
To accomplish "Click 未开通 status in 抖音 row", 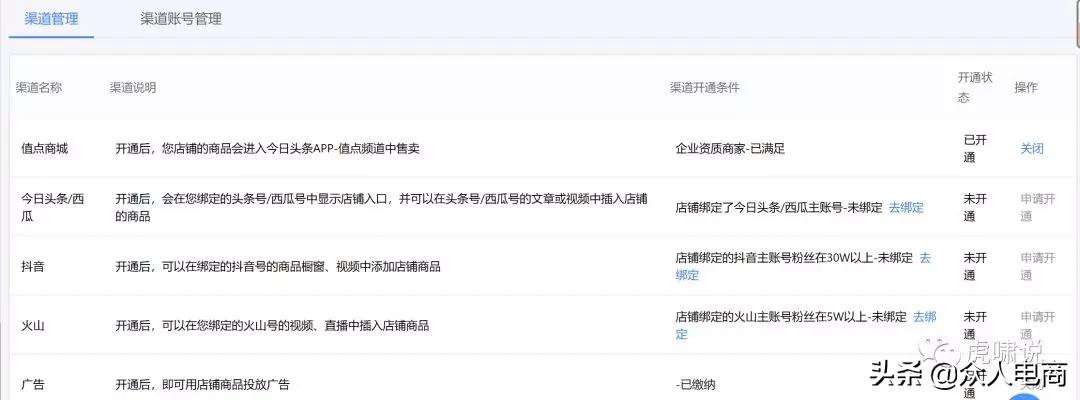I will (x=975, y=266).
